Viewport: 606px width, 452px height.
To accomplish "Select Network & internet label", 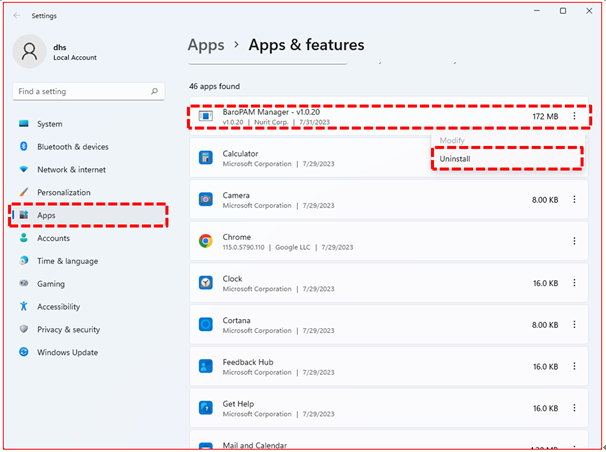I will [x=71, y=170].
